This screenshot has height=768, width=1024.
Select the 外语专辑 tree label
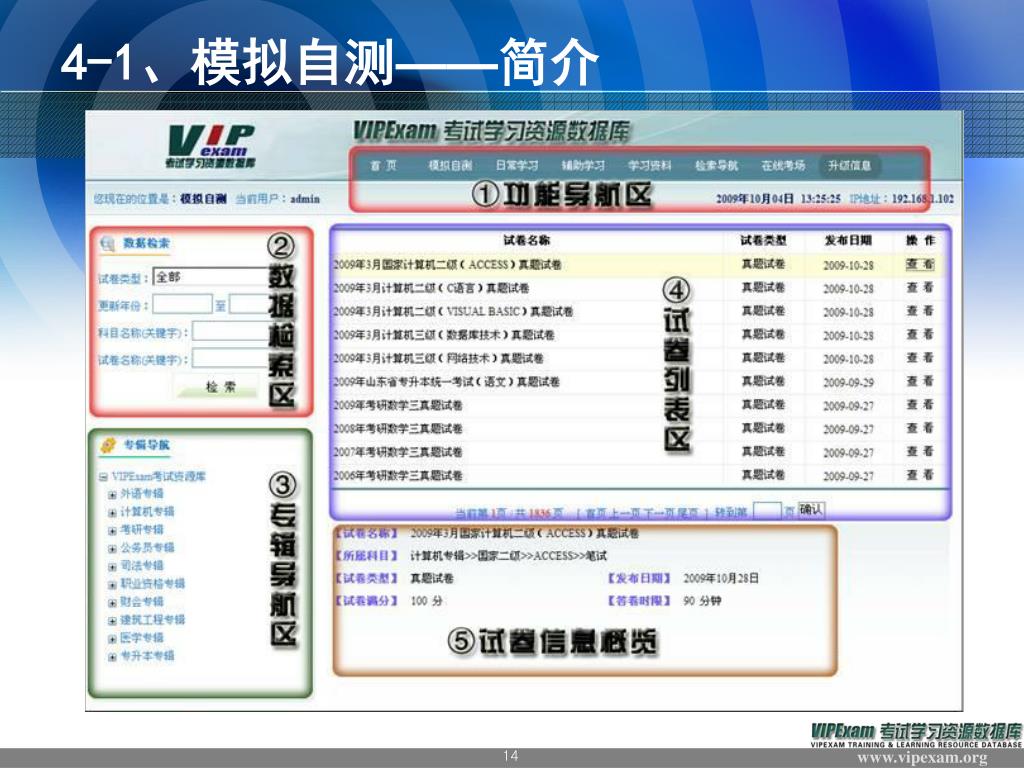[142, 494]
